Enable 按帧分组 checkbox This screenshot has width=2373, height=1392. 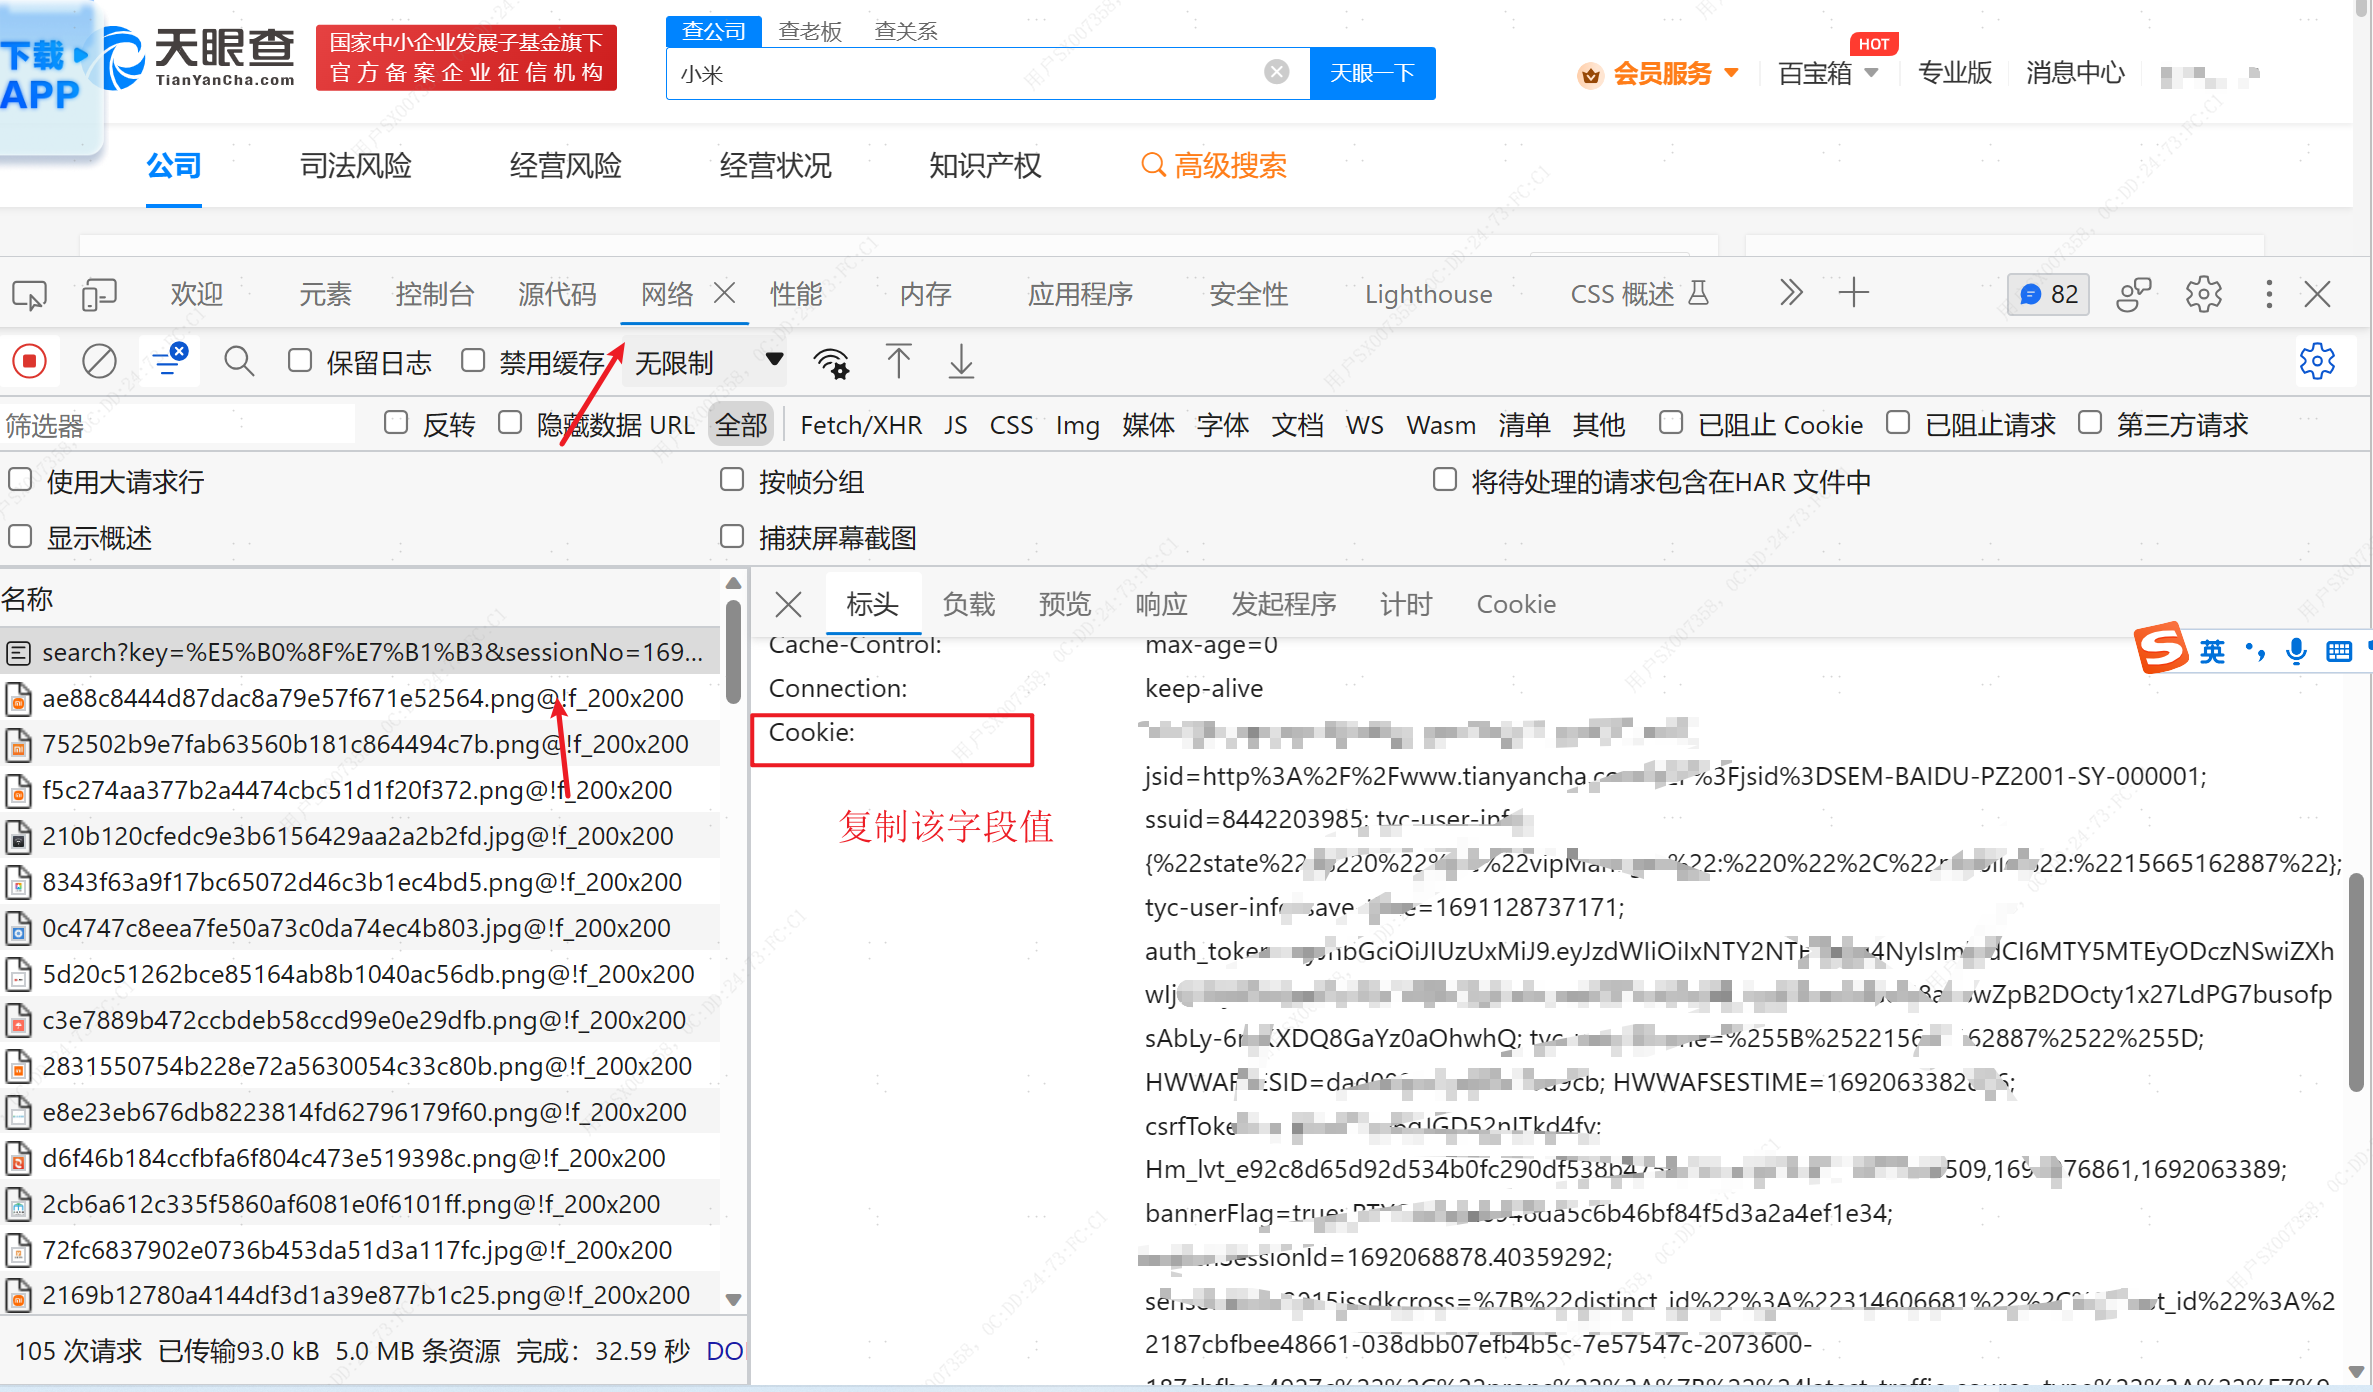coord(732,480)
